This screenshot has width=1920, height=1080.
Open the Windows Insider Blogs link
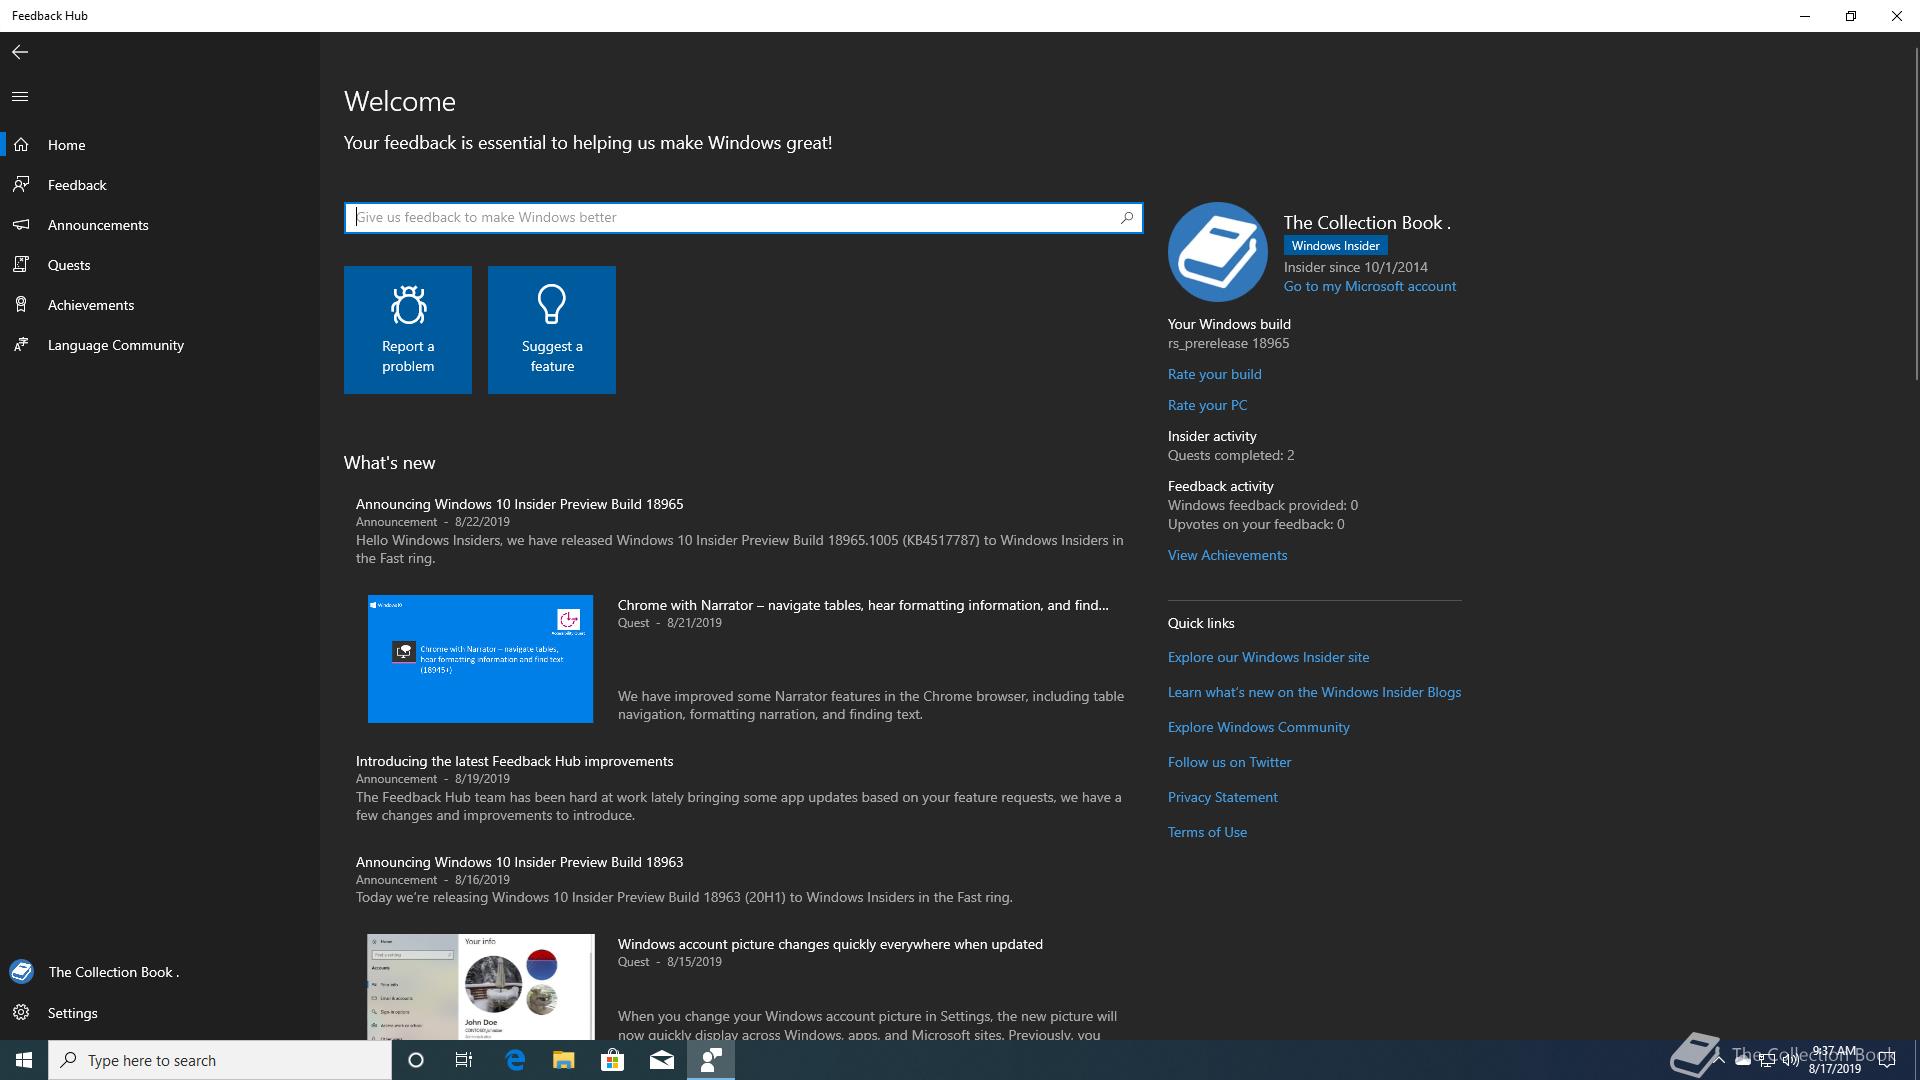pyautogui.click(x=1314, y=692)
